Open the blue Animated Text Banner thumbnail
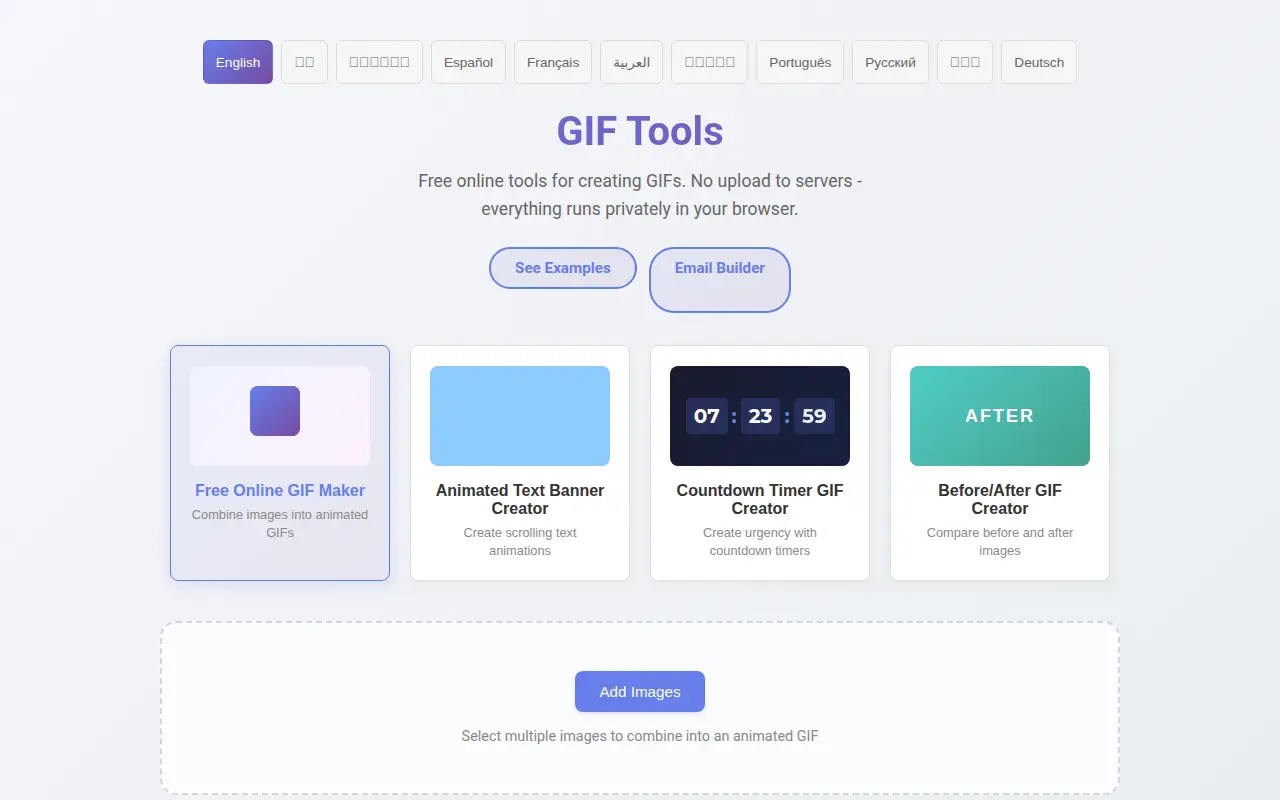This screenshot has width=1280, height=800. (x=520, y=416)
